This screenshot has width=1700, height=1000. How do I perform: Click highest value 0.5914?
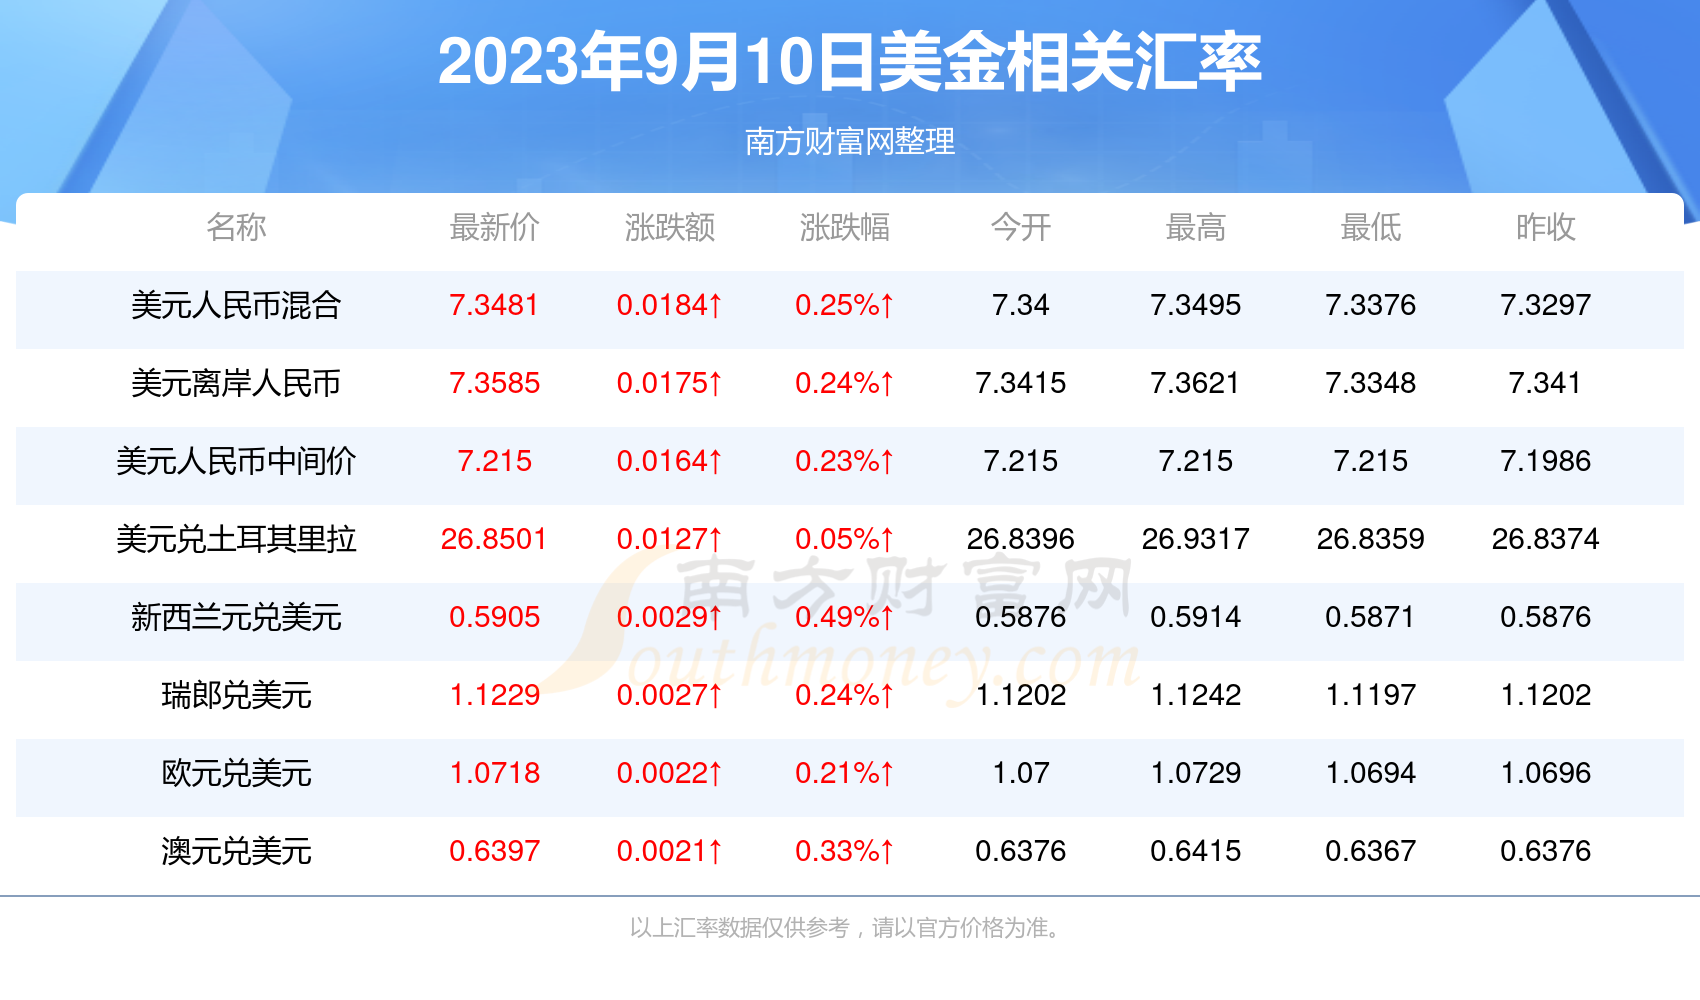[1196, 617]
